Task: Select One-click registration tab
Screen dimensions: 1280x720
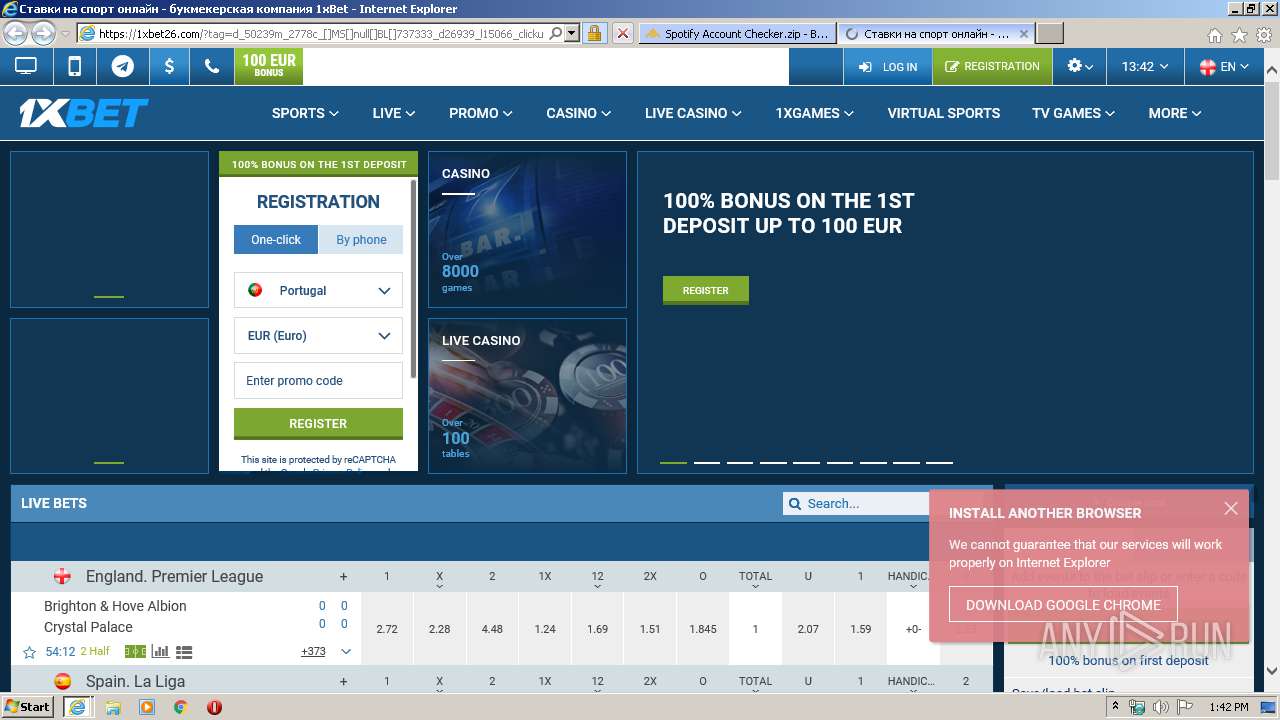Action: pyautogui.click(x=276, y=240)
